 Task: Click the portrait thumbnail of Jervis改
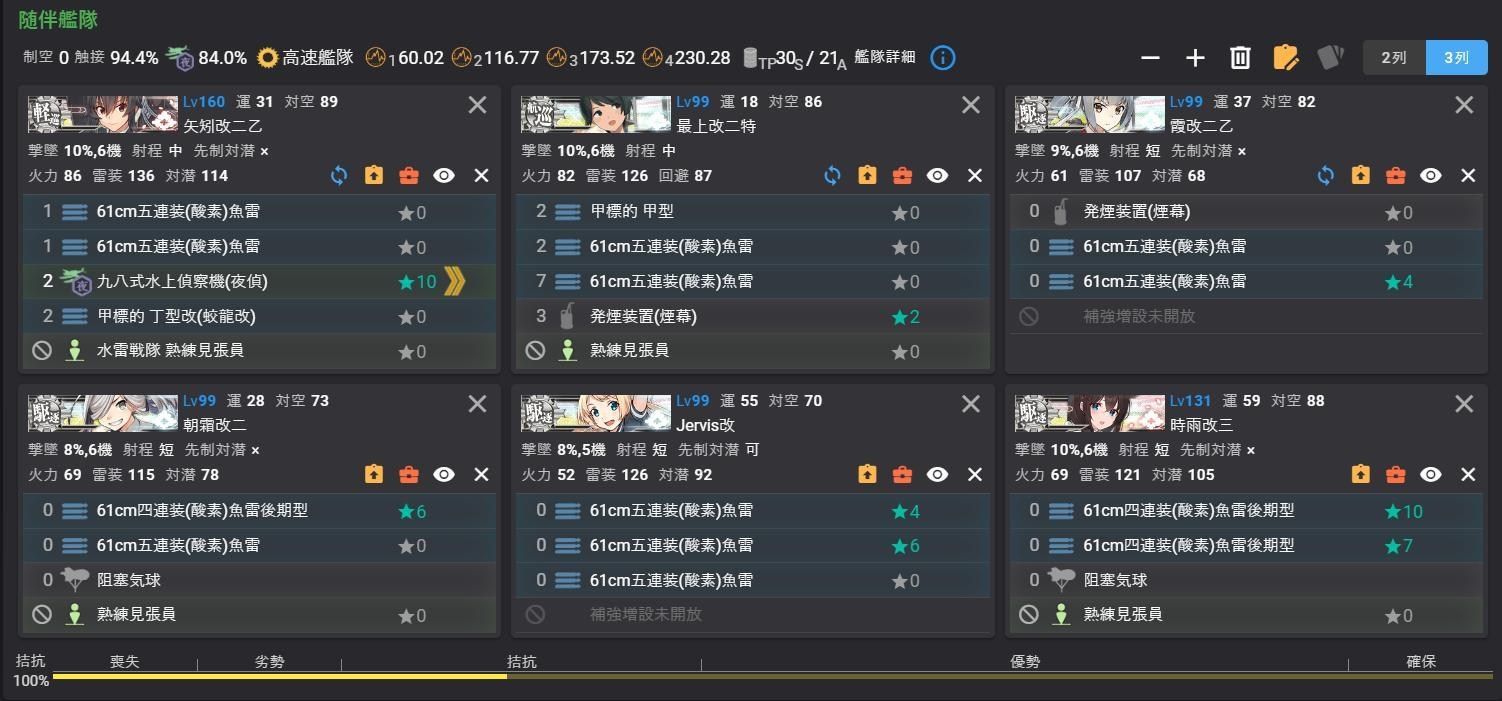597,411
